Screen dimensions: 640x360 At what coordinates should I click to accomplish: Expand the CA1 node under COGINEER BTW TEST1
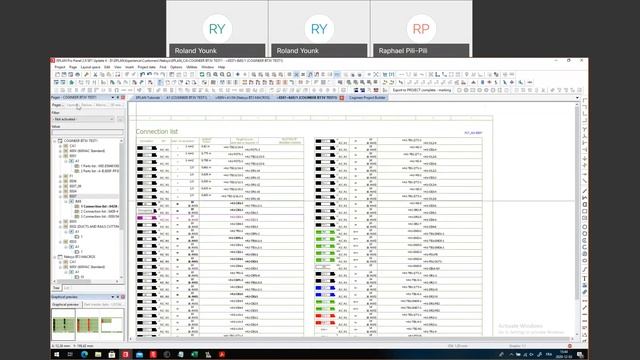pyautogui.click(x=60, y=146)
